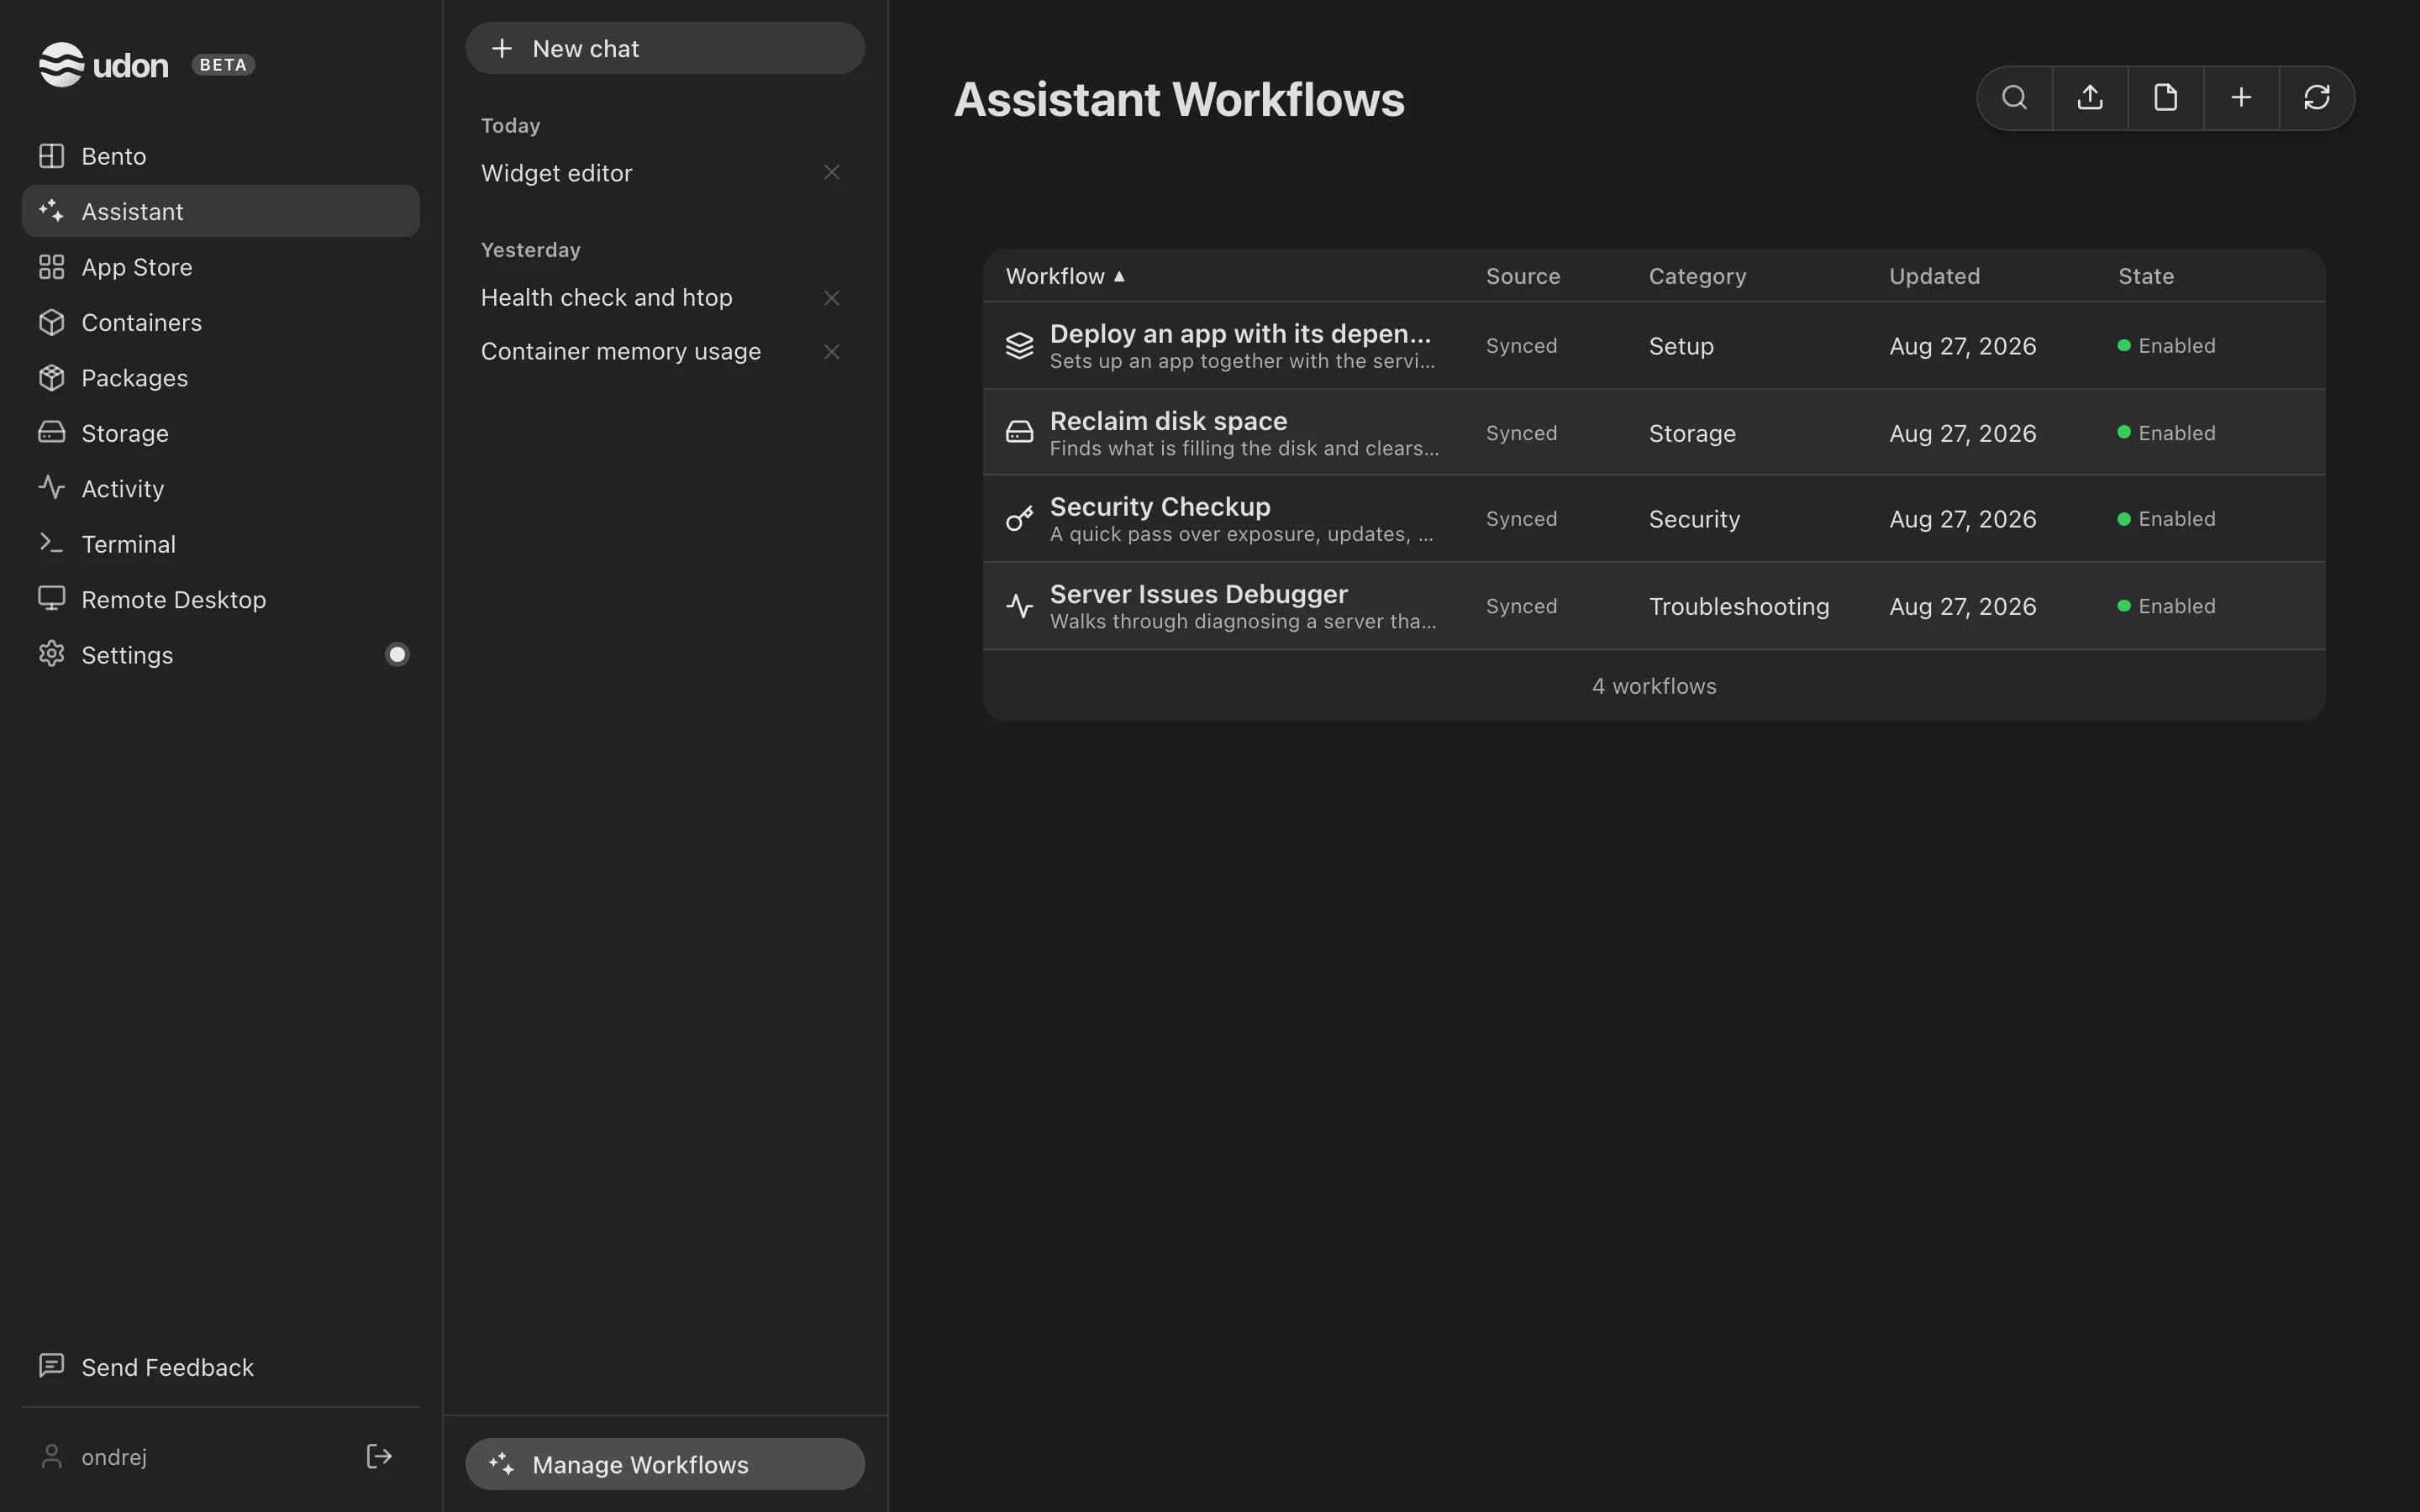The height and width of the screenshot is (1512, 2420).
Task: Open Bento in the sidebar
Action: [x=221, y=156]
